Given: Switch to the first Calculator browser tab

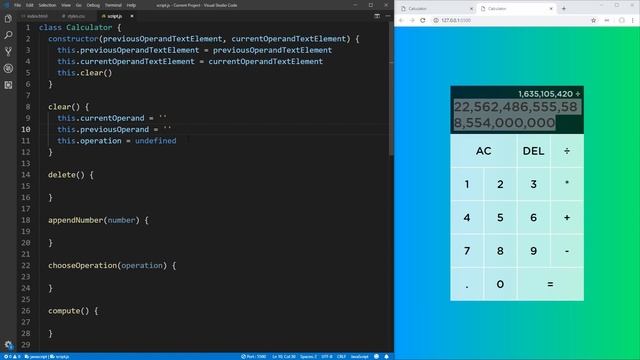Looking at the screenshot, I should [x=436, y=8].
